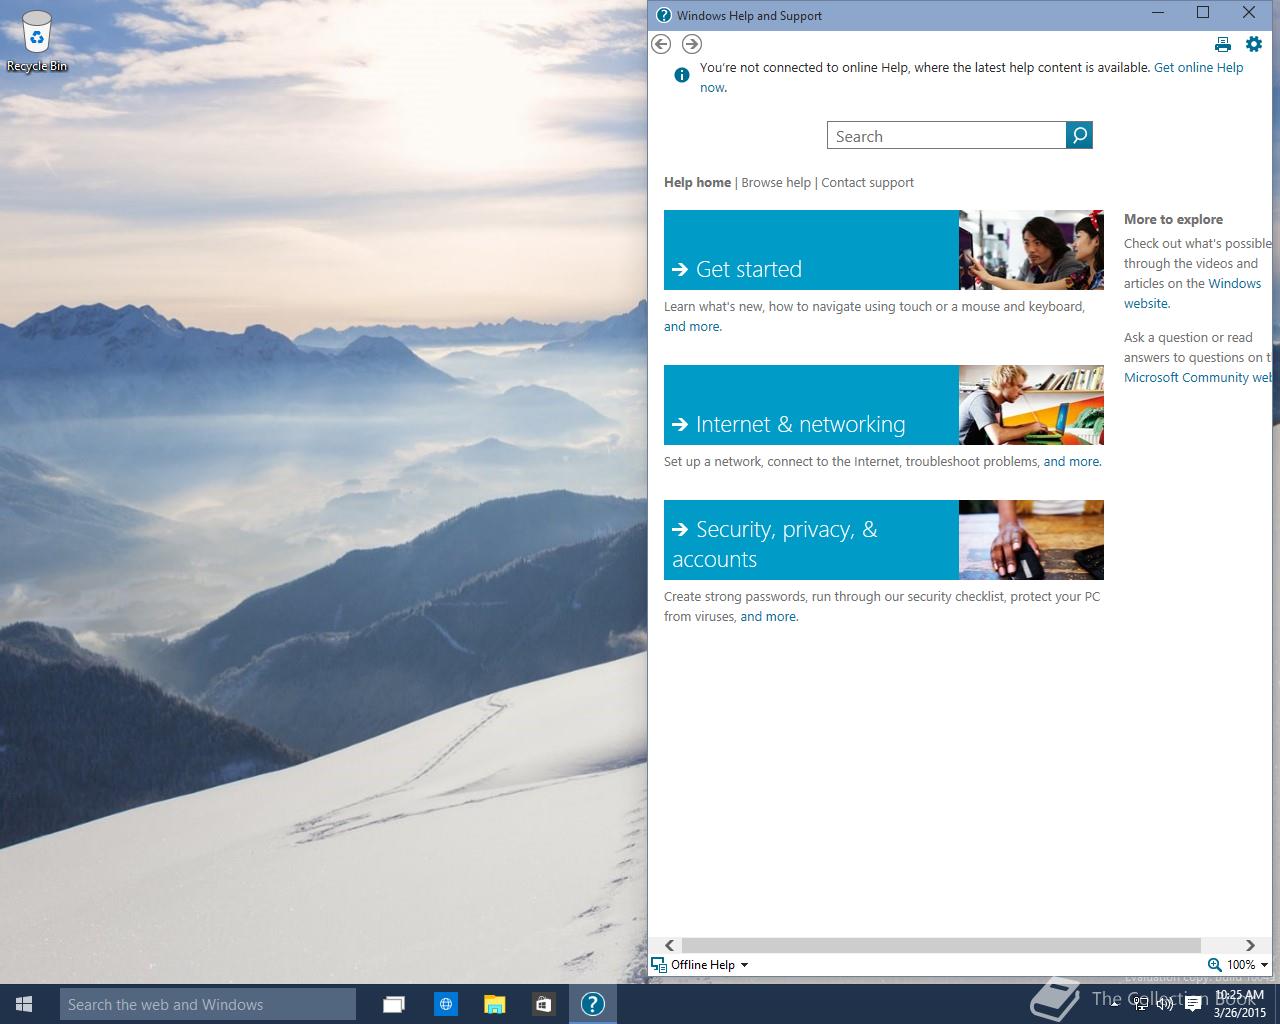Open the Windows Start button
Image resolution: width=1280 pixels, height=1024 pixels.
point(24,1004)
